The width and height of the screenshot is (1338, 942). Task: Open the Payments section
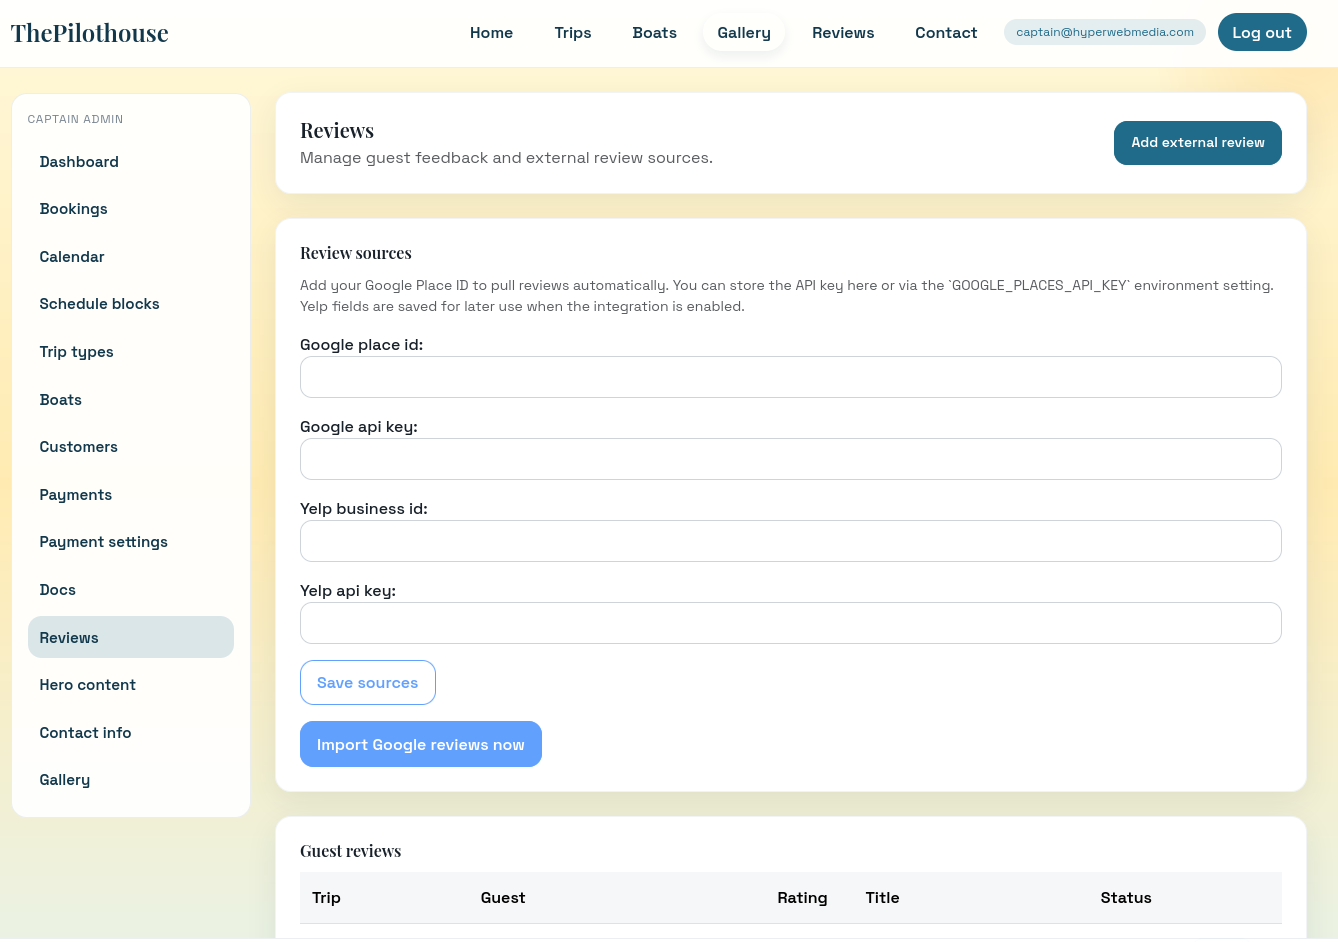click(x=75, y=495)
